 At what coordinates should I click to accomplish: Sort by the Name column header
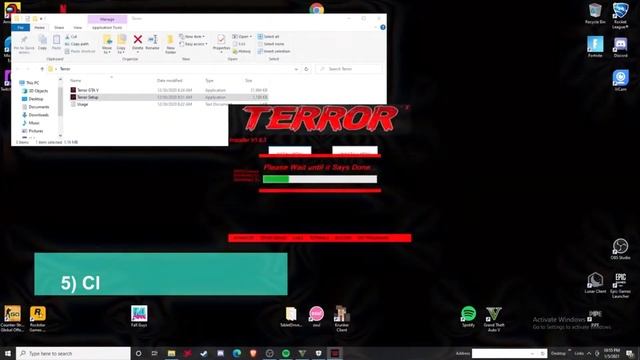(76, 80)
